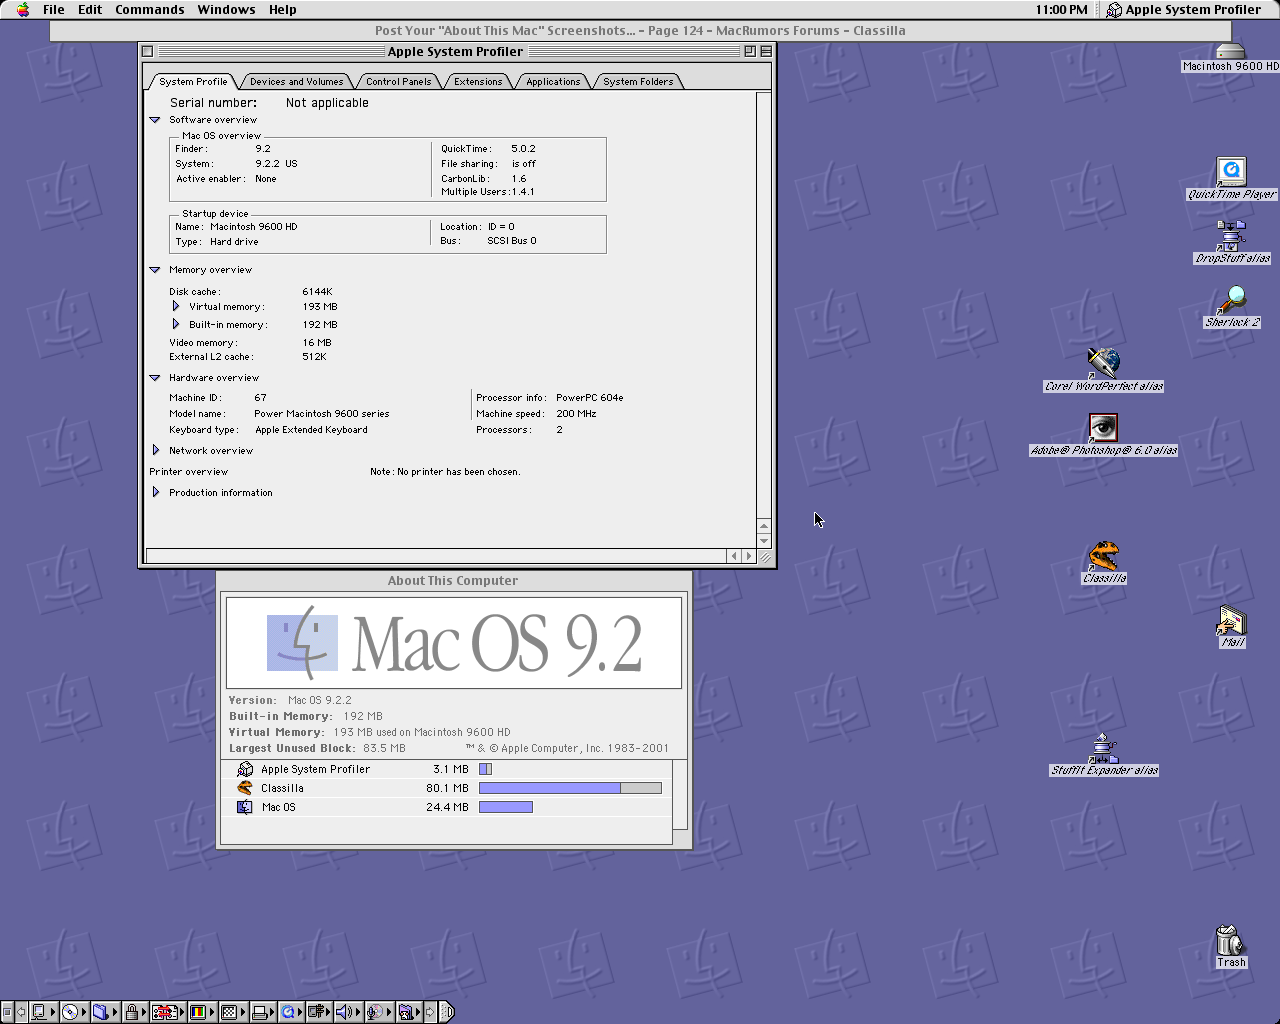The height and width of the screenshot is (1024, 1280).
Task: Select the Sherlock 2 desktop icon
Action: 1231,300
